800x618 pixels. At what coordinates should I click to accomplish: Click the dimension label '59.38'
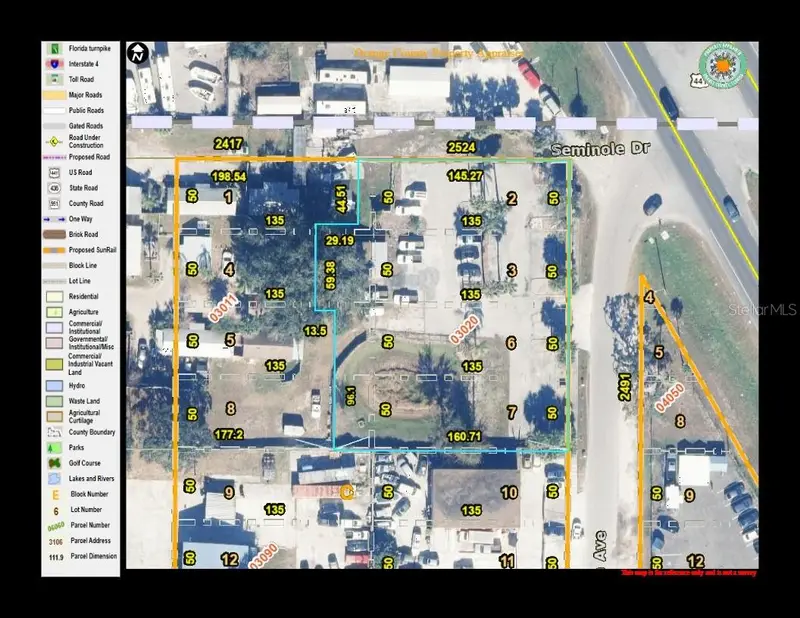[330, 276]
